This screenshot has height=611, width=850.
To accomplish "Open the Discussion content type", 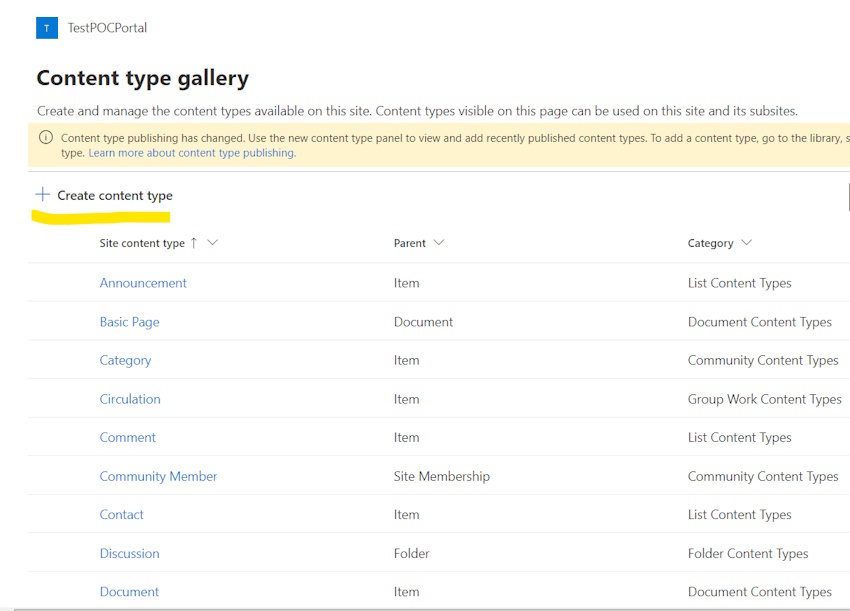I will [129, 553].
